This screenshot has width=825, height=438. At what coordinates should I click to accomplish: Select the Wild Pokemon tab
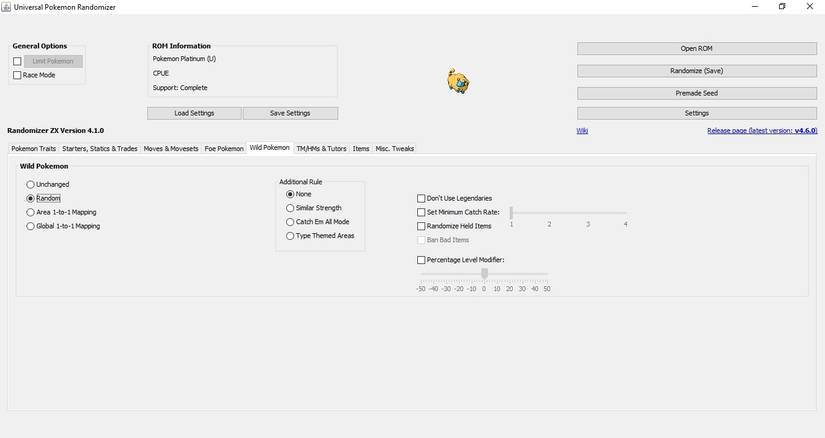pyautogui.click(x=269, y=147)
